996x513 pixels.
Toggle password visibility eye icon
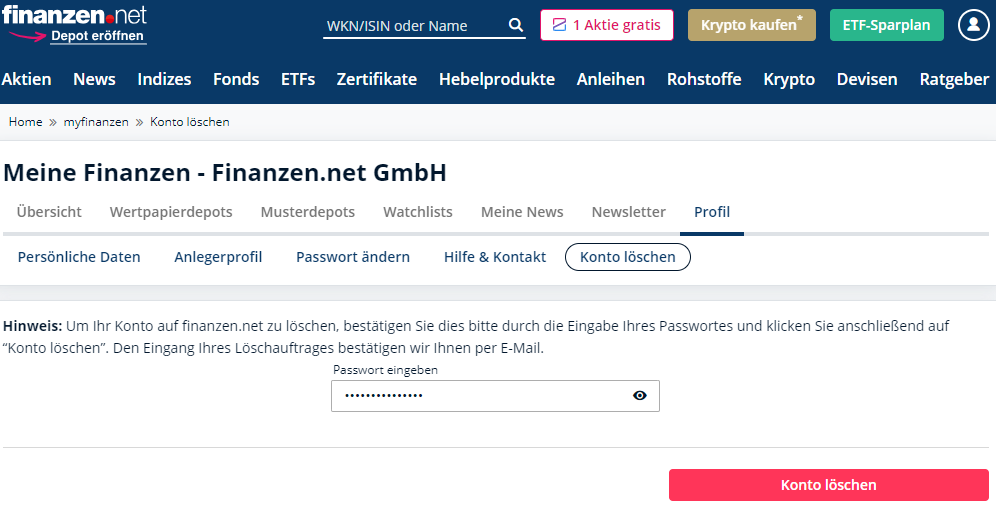pyautogui.click(x=640, y=396)
